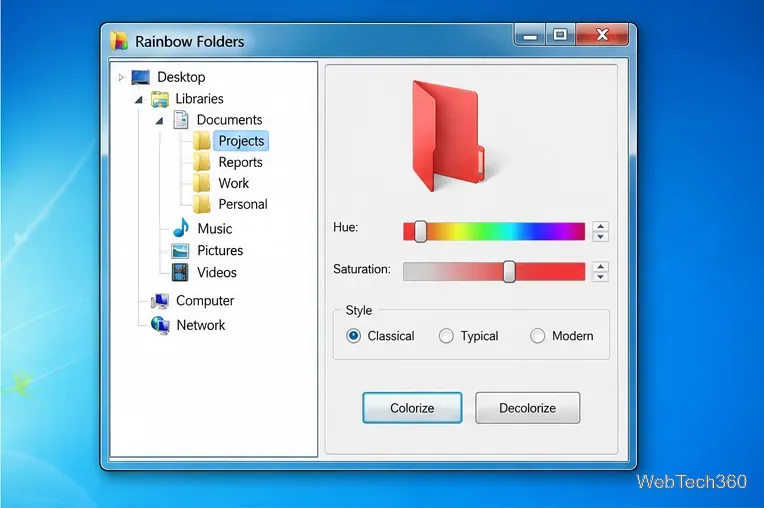The width and height of the screenshot is (764, 508).
Task: Click the Pictures library icon
Action: click(180, 251)
